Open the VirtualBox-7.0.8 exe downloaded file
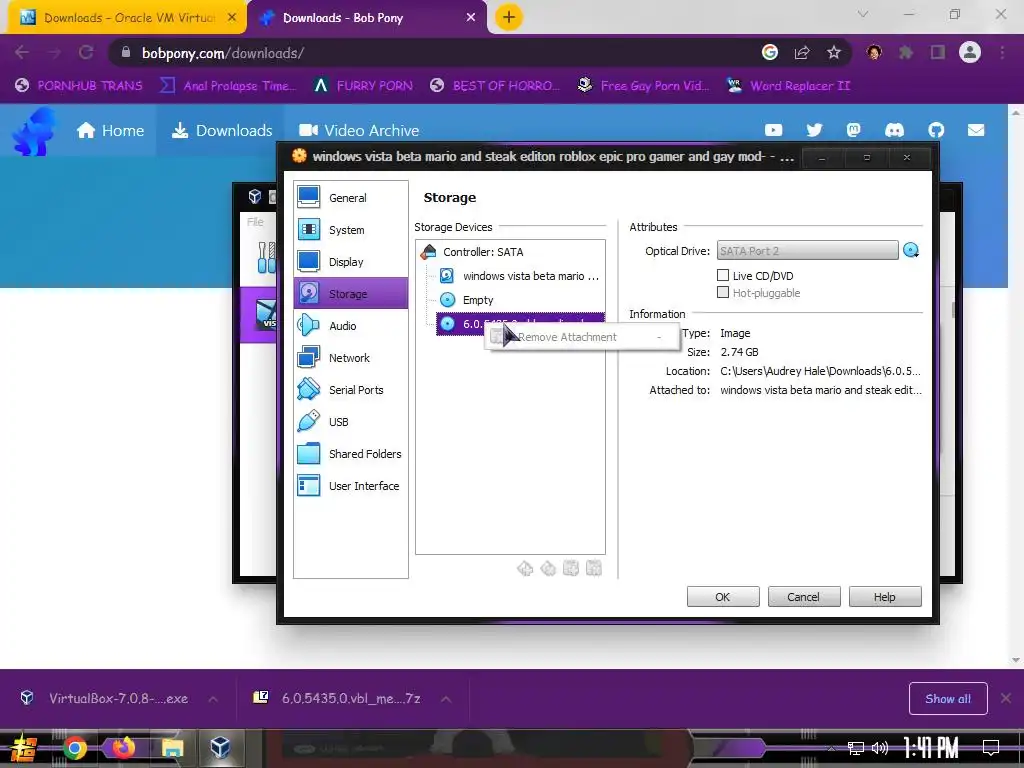The image size is (1024, 768). click(106, 699)
